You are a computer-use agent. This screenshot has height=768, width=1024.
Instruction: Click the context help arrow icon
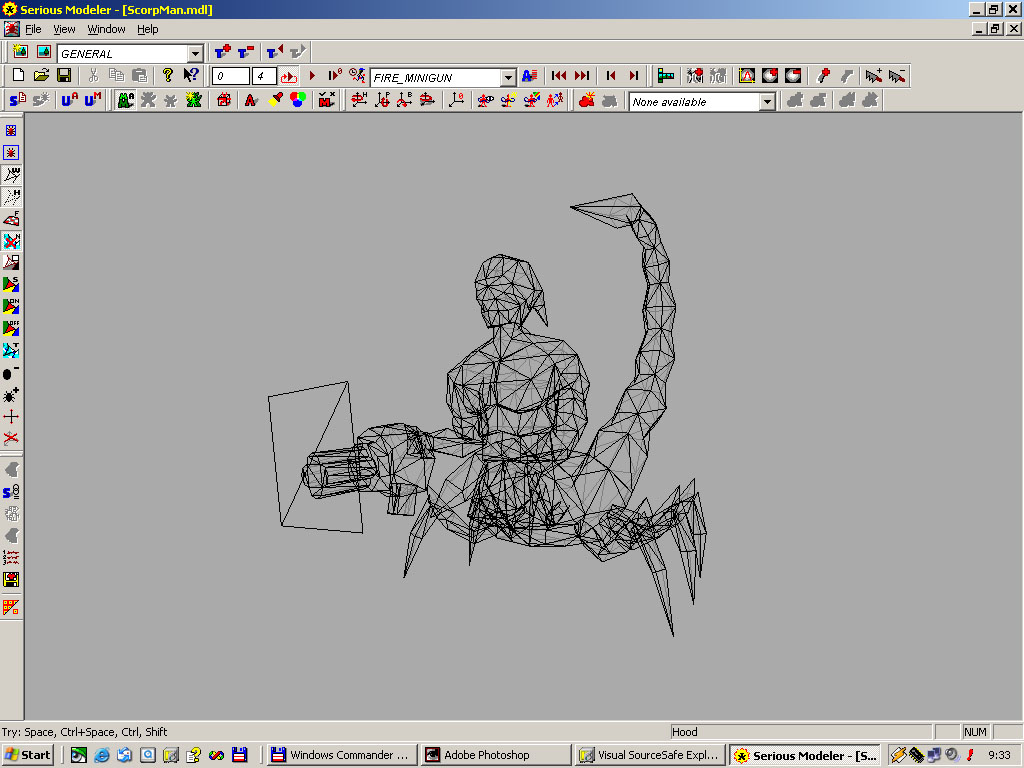(191, 76)
